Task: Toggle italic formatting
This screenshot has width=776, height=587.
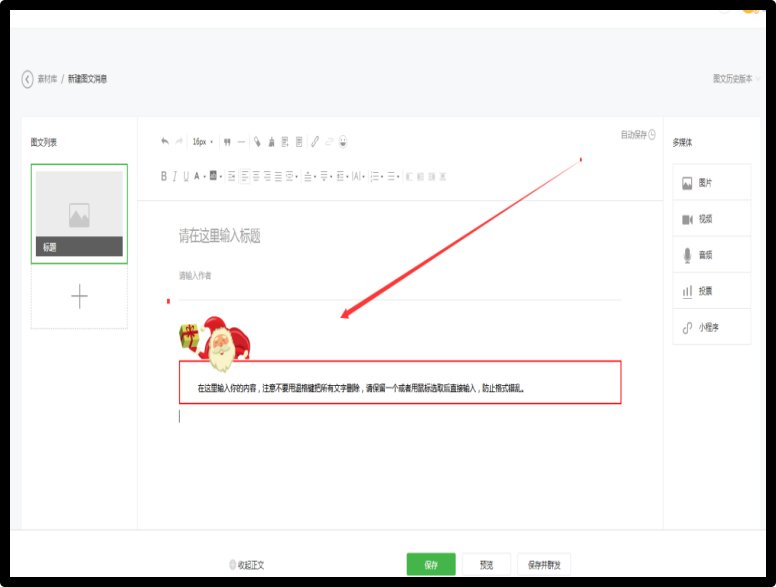Action: [x=175, y=176]
